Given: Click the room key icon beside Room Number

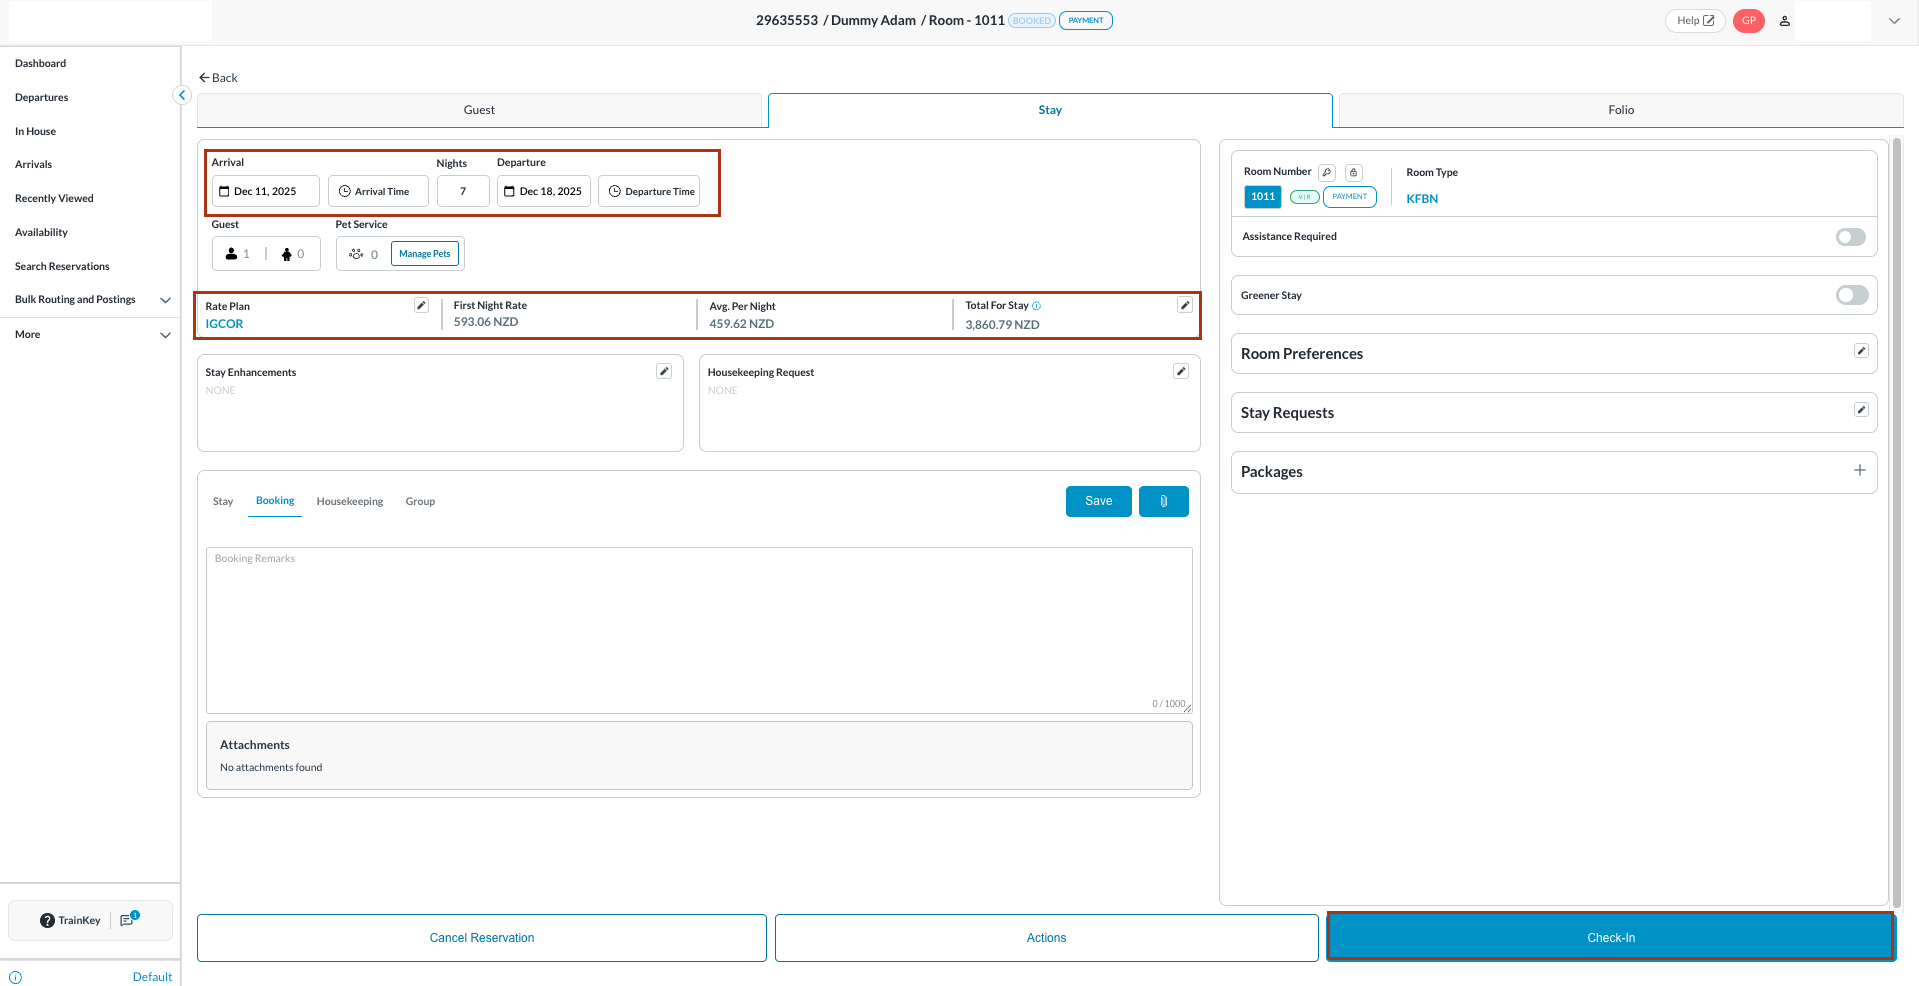Looking at the screenshot, I should click(x=1327, y=173).
